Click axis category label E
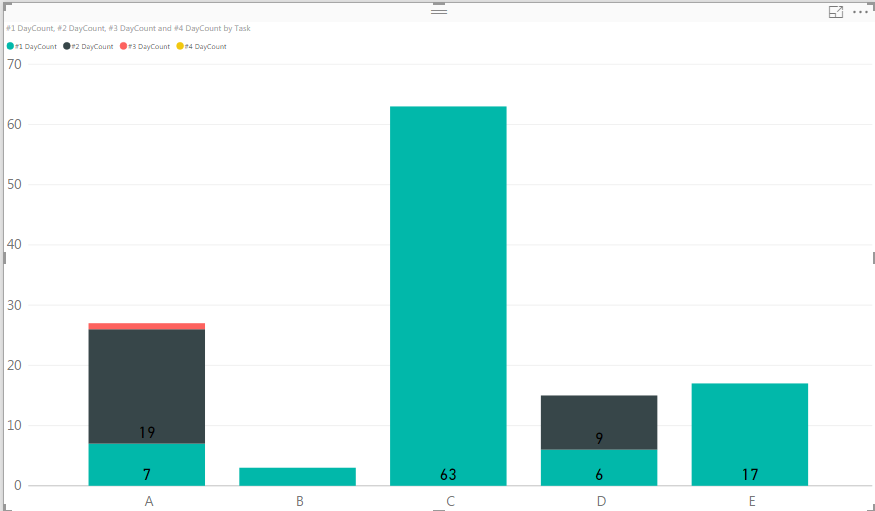The height and width of the screenshot is (511, 875). coord(752,501)
